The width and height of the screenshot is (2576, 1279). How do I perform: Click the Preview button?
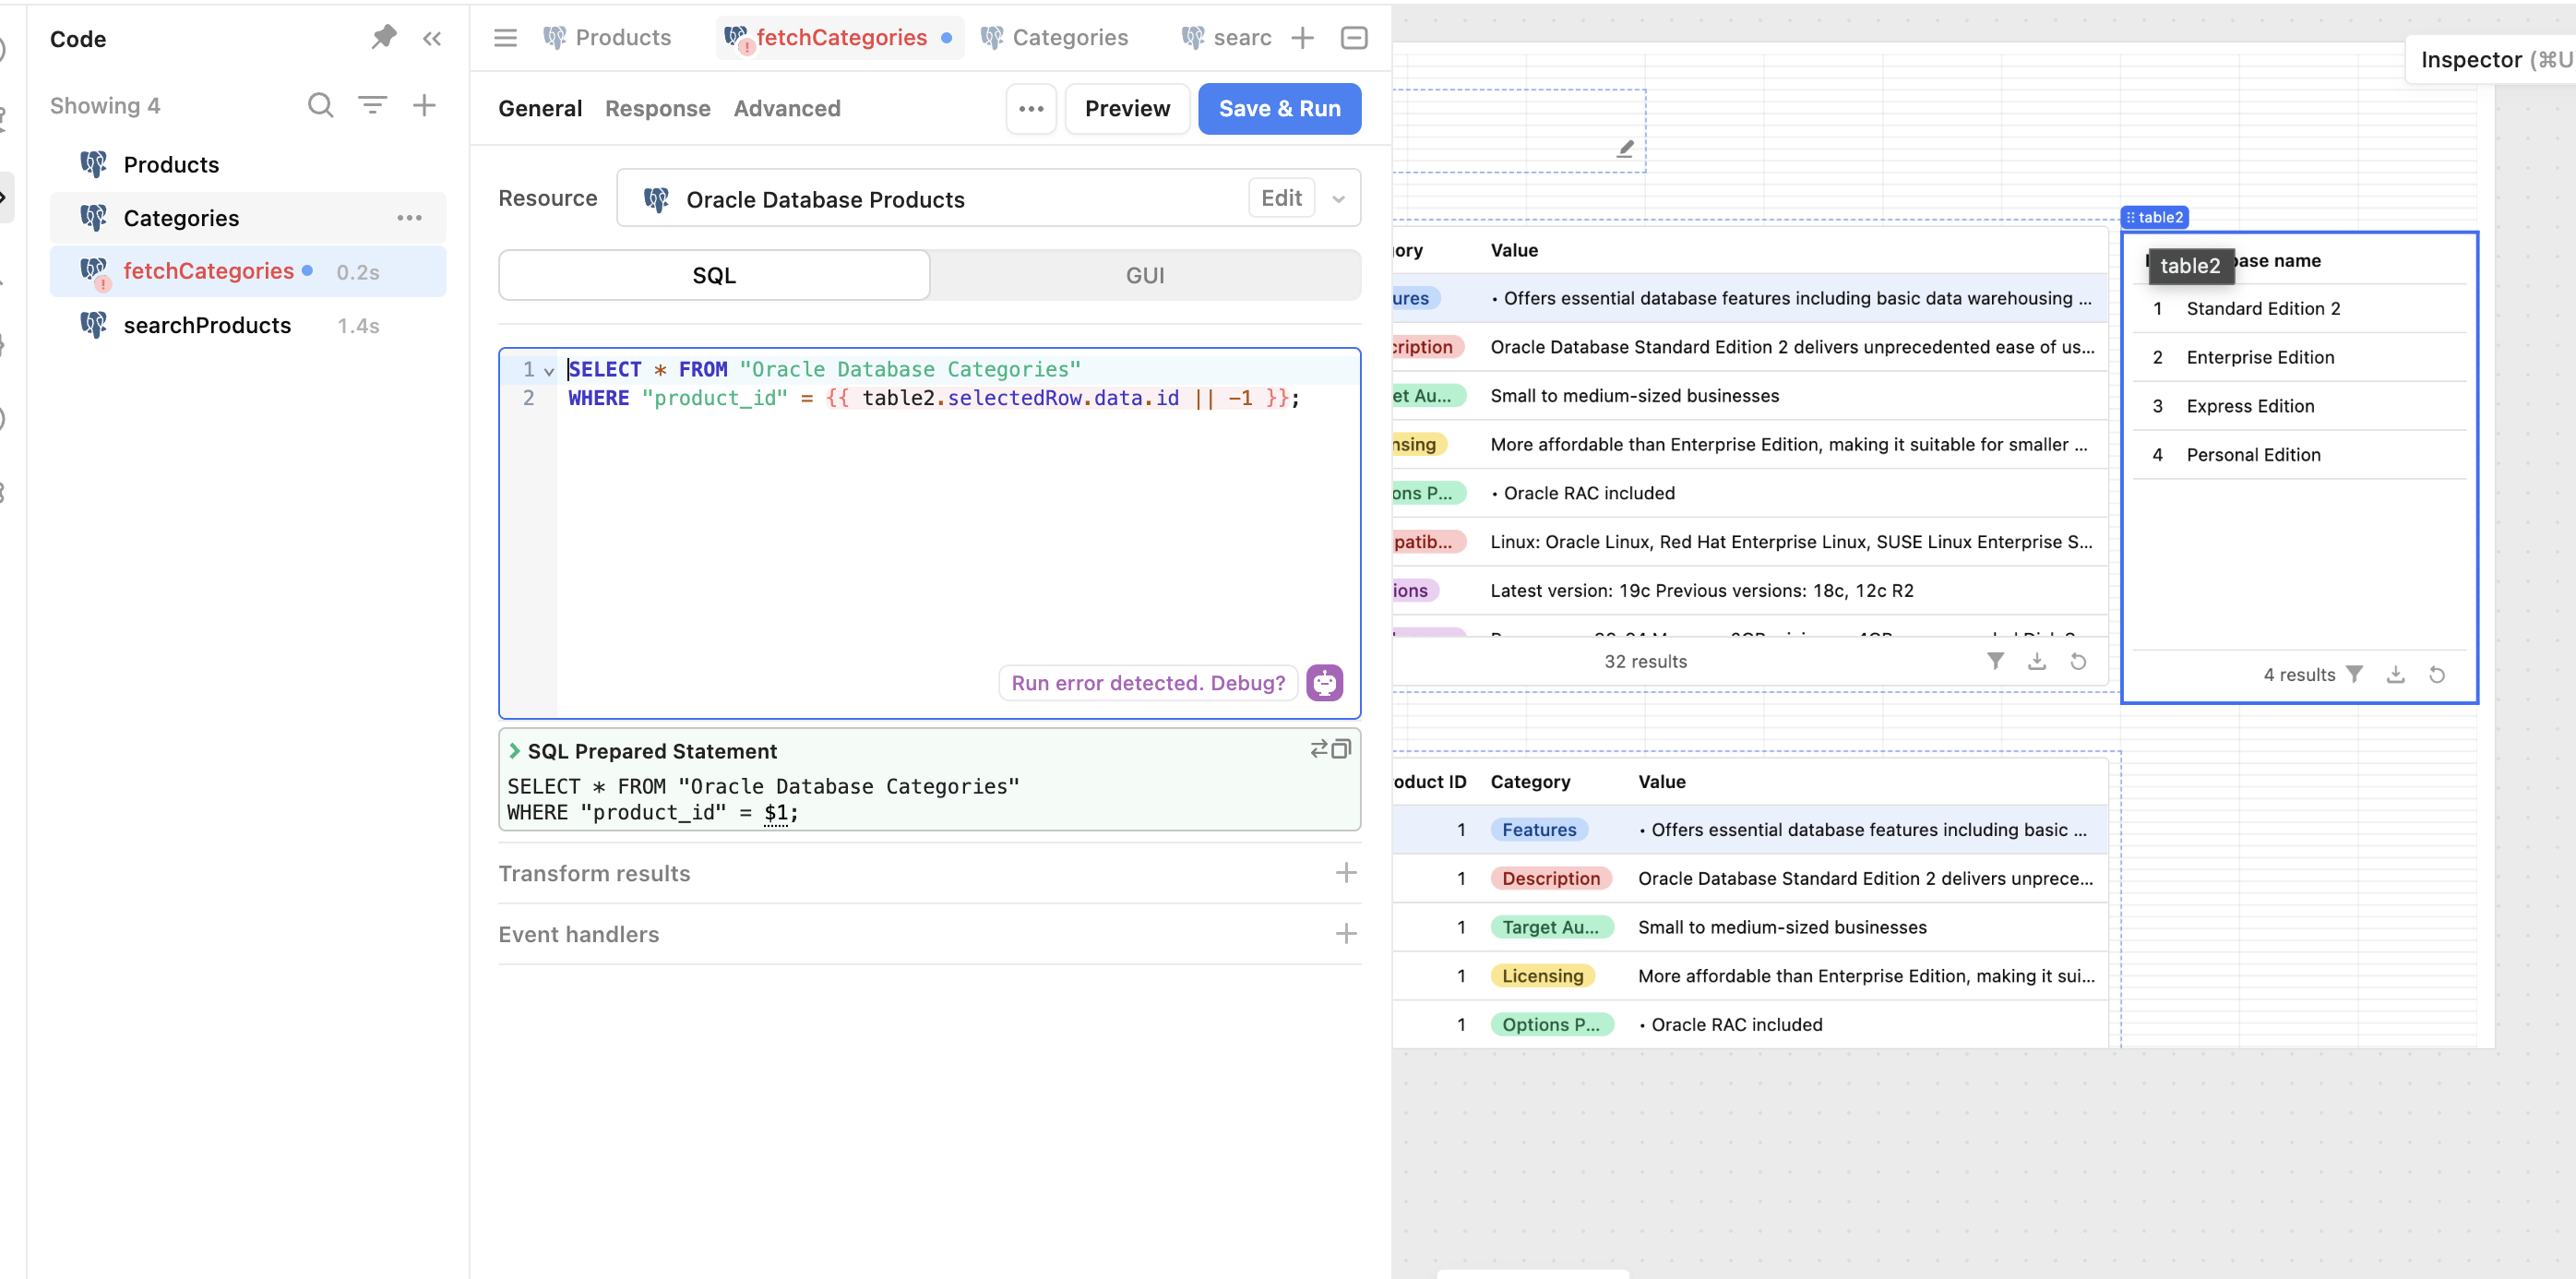coord(1127,108)
